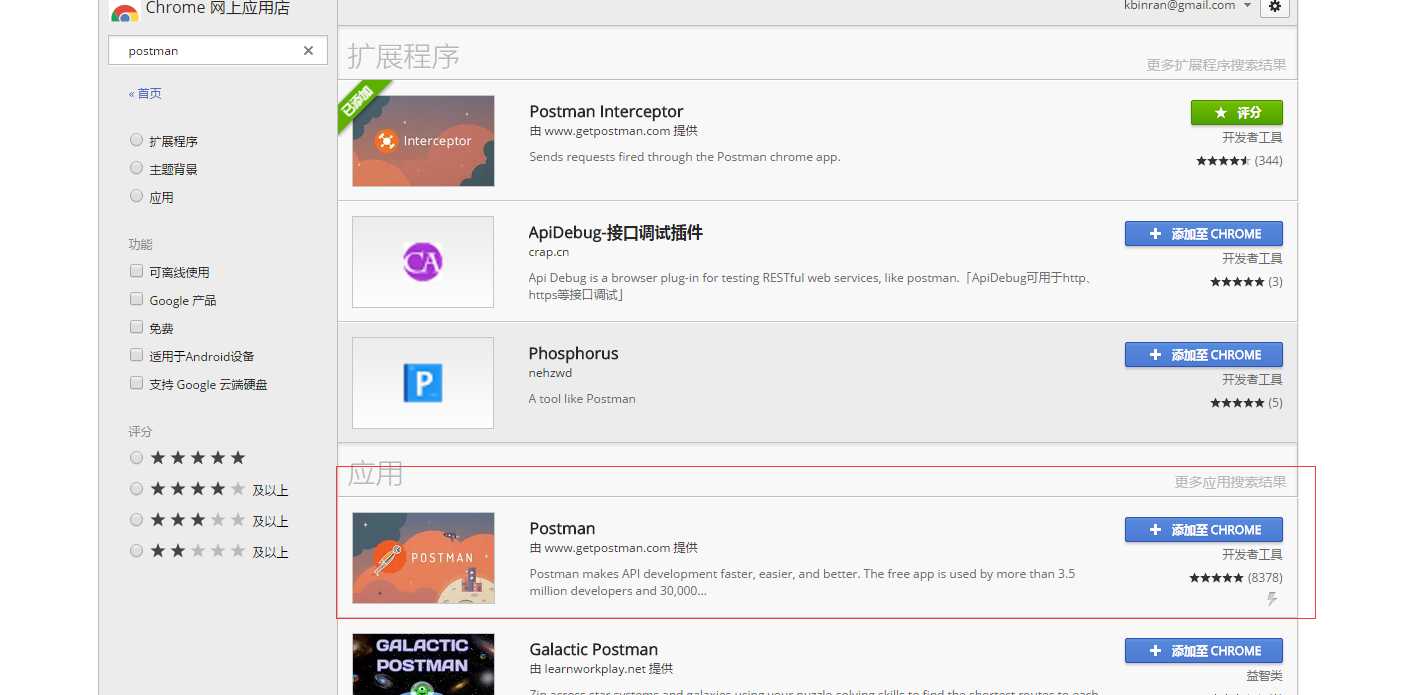This screenshot has width=1411, height=695.
Task: Add Phosphorus with 添加至 CHROME button
Action: coord(1204,355)
